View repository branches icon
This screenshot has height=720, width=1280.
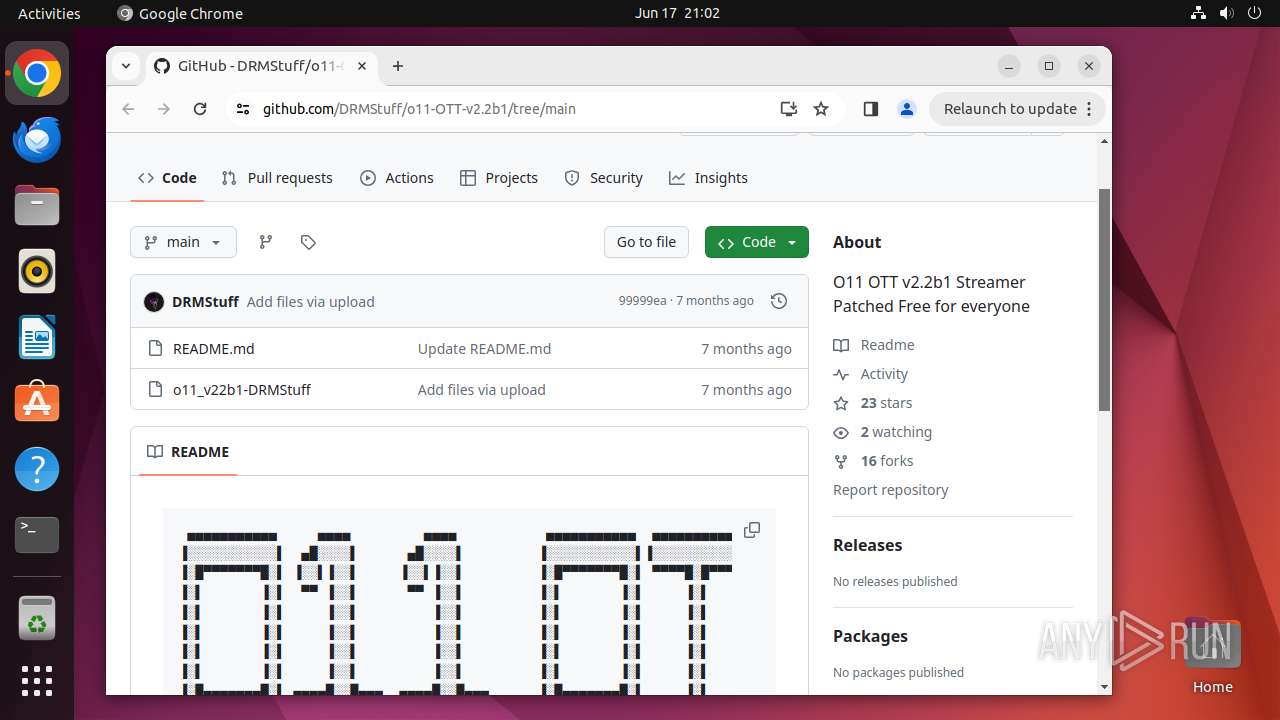265,242
